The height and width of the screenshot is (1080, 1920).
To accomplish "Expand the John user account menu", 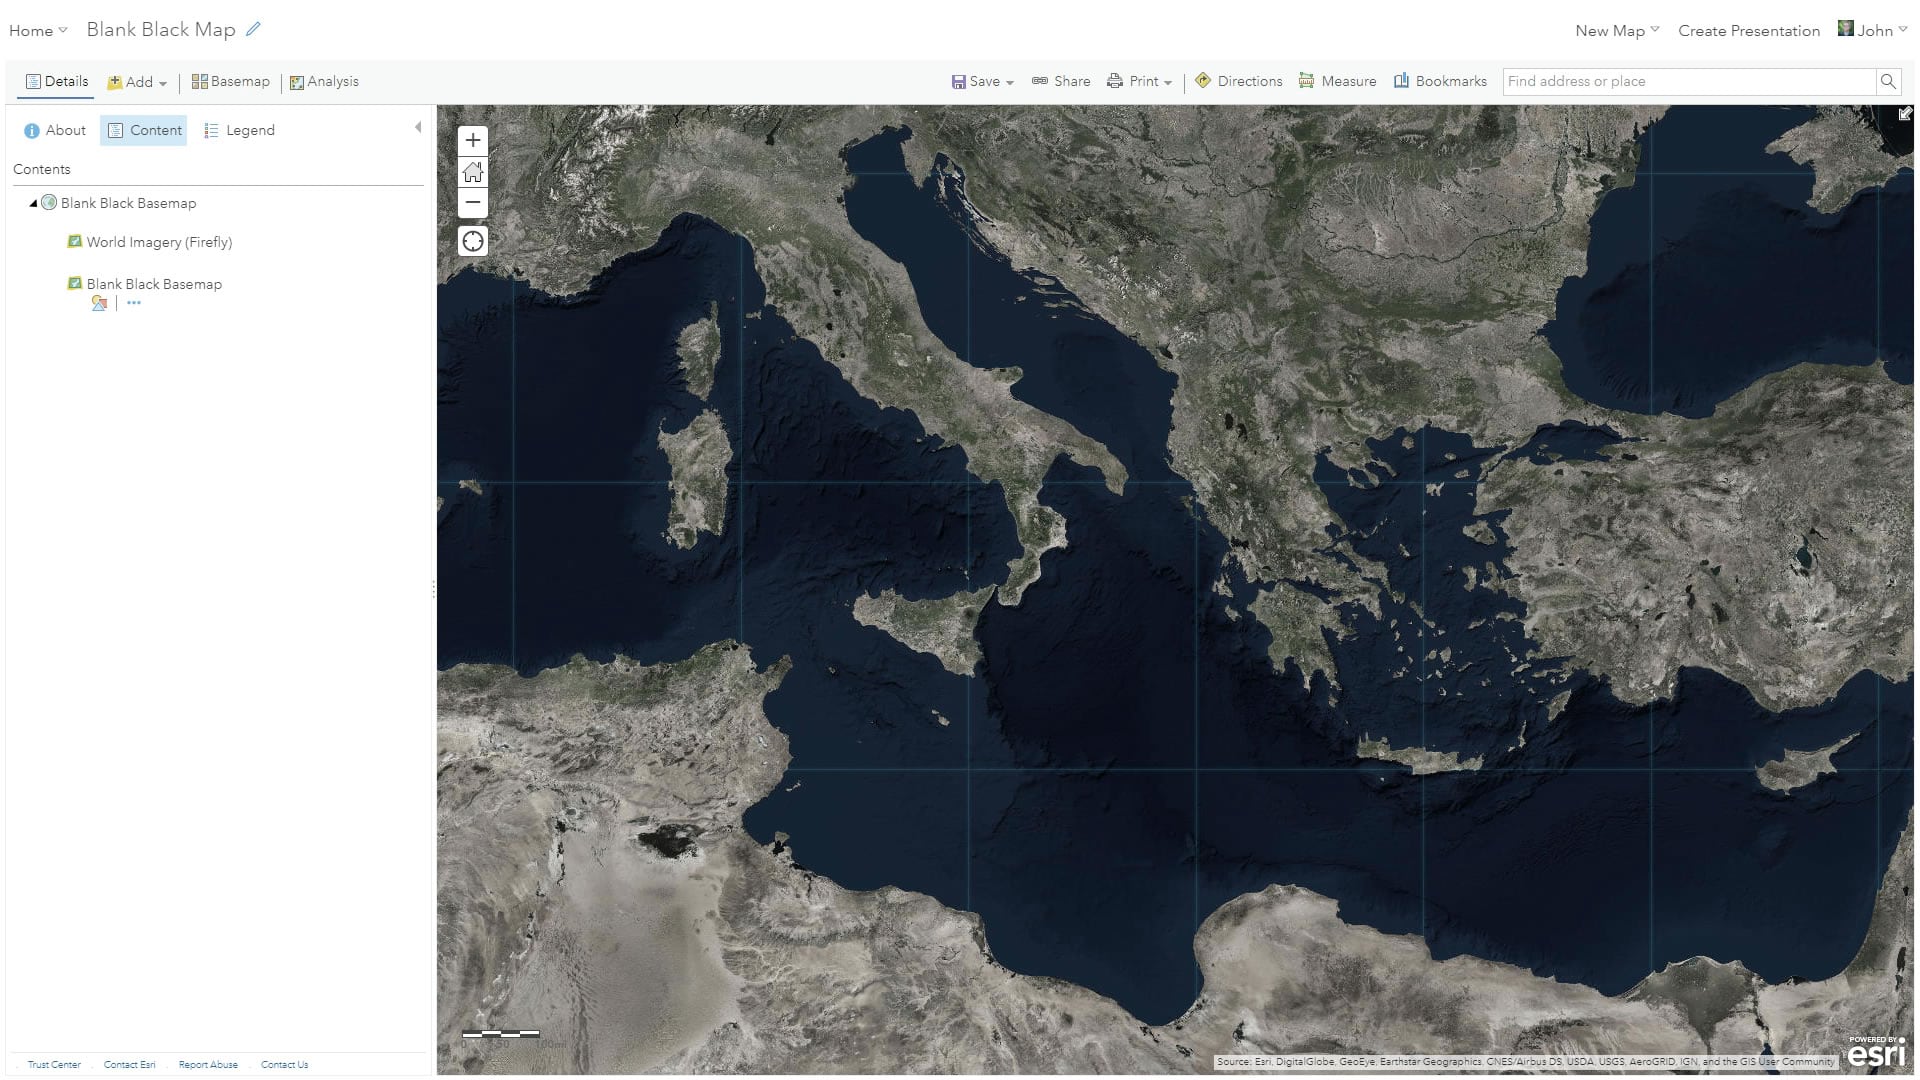I will coord(1873,30).
